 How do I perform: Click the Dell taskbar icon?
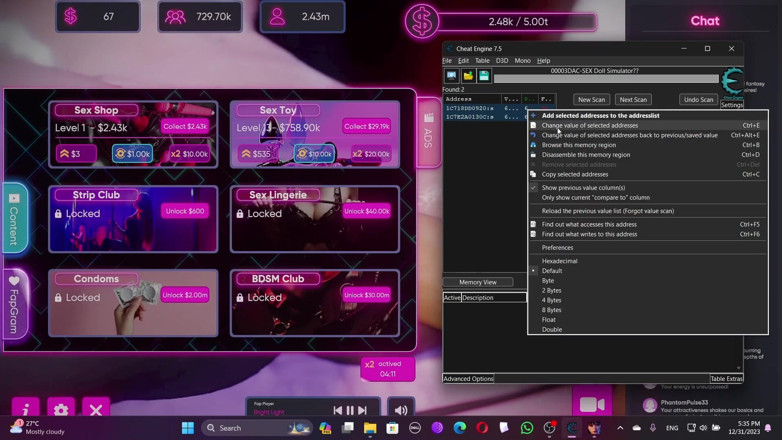[415, 428]
